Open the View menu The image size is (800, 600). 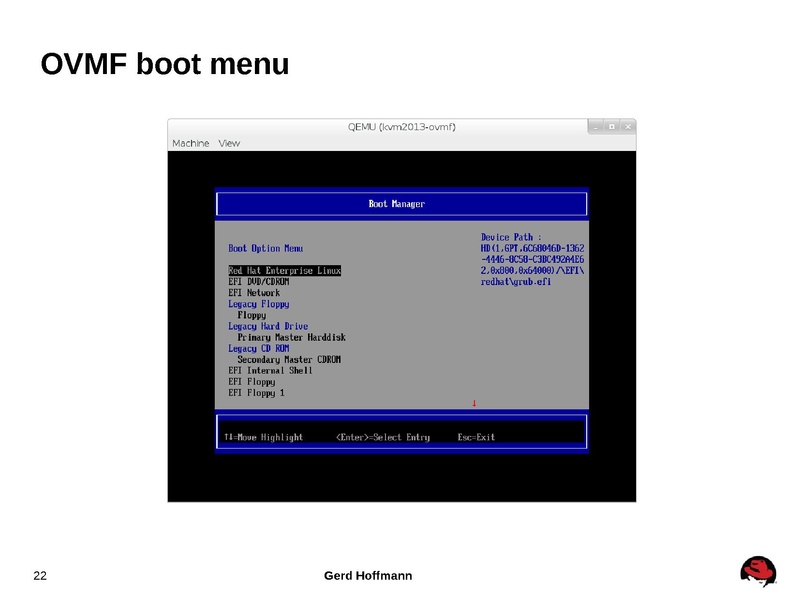(228, 143)
